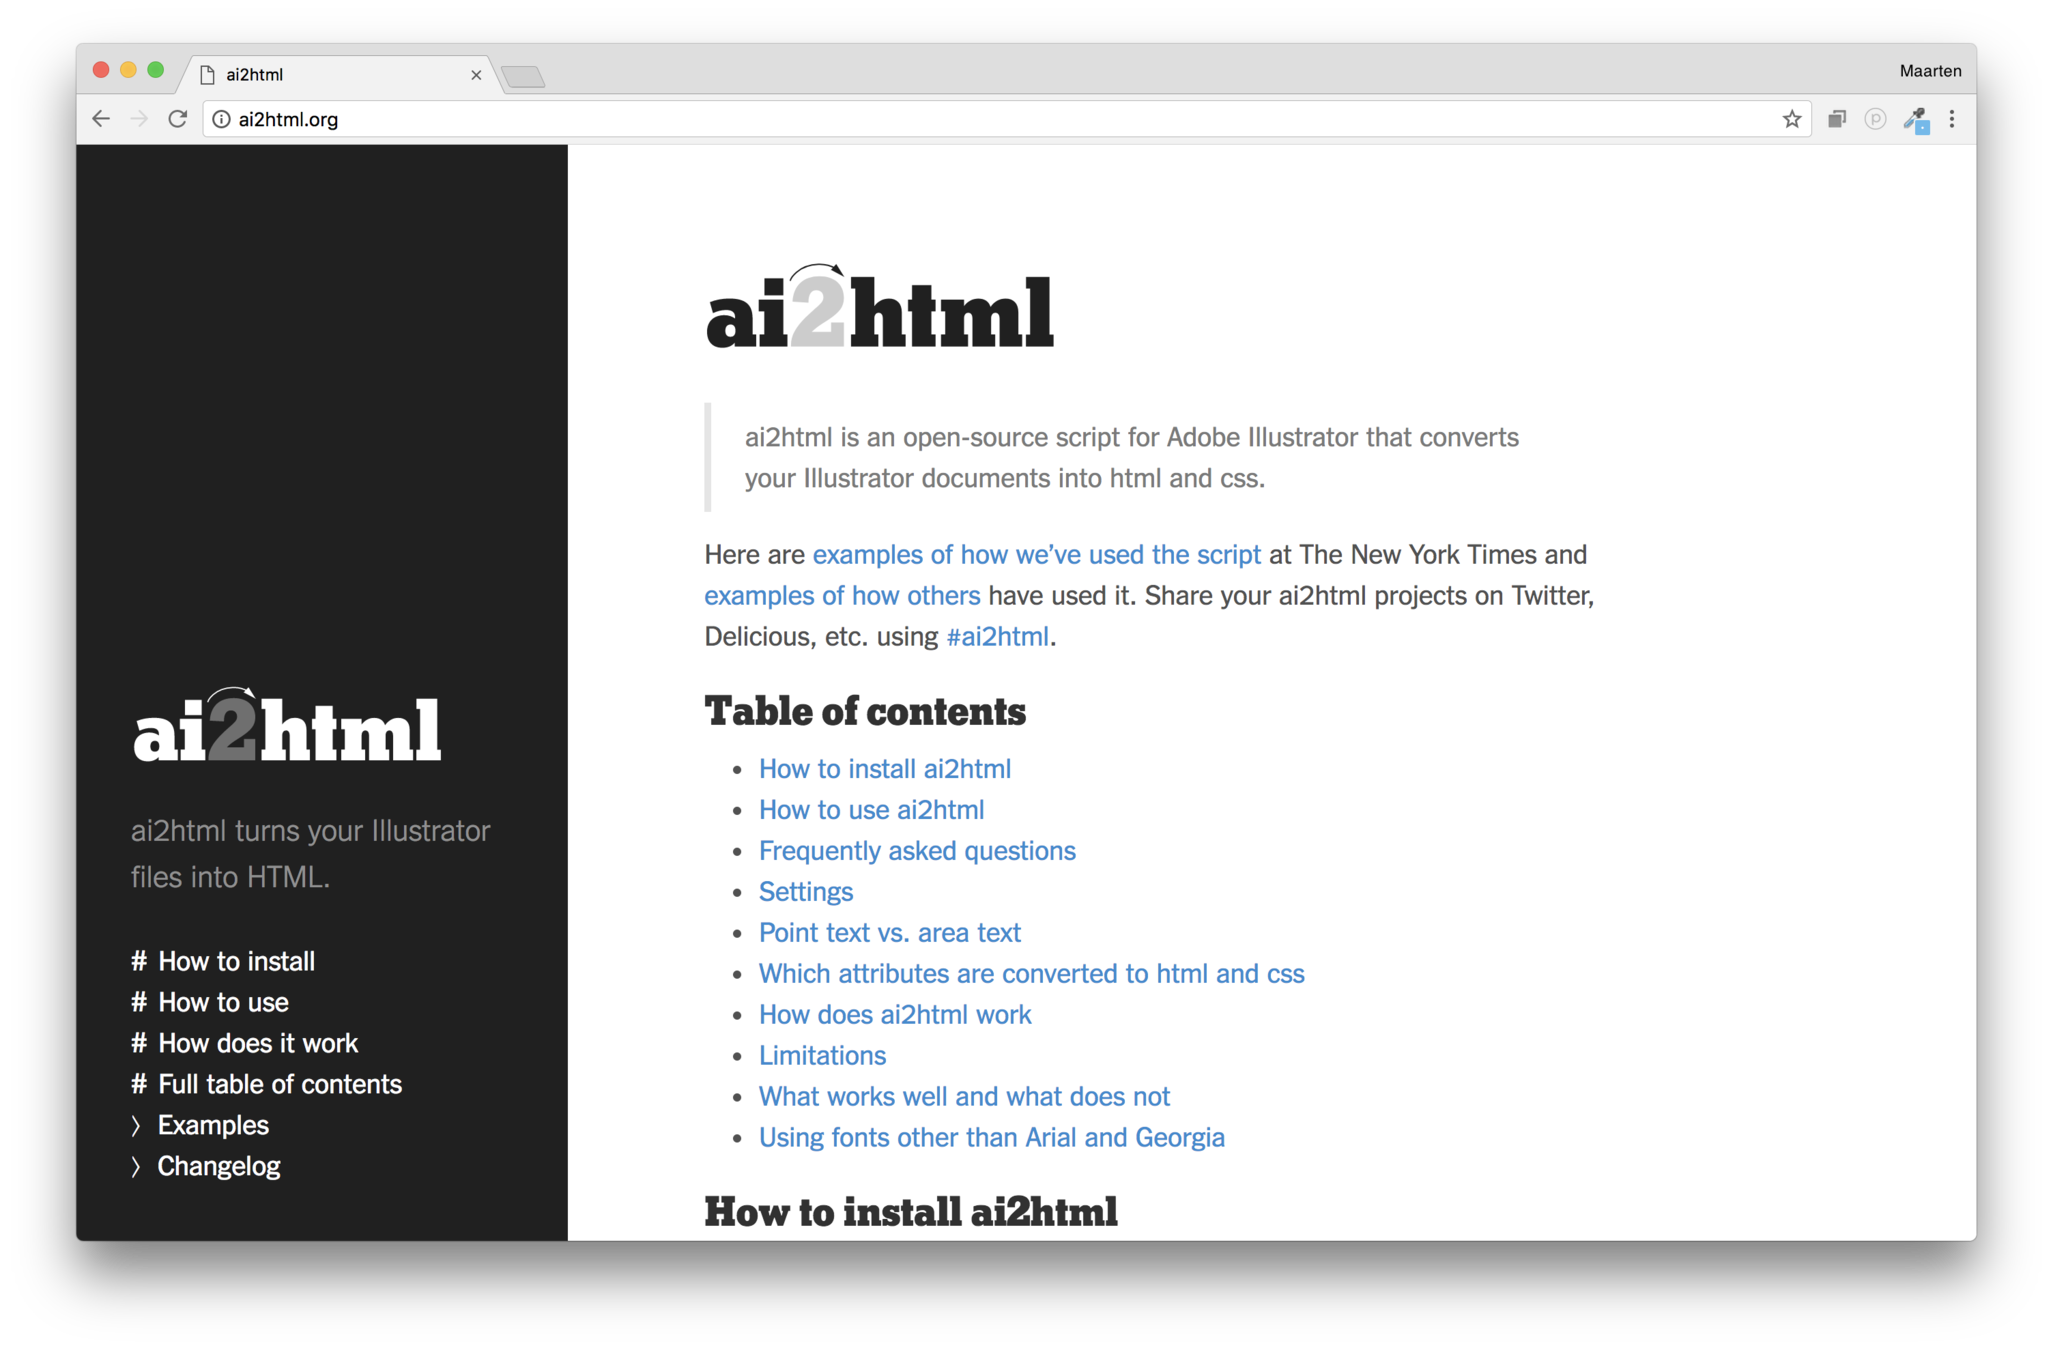The width and height of the screenshot is (2053, 1350).
Task: Click the white ai2html sidebar logo
Action: tap(287, 727)
